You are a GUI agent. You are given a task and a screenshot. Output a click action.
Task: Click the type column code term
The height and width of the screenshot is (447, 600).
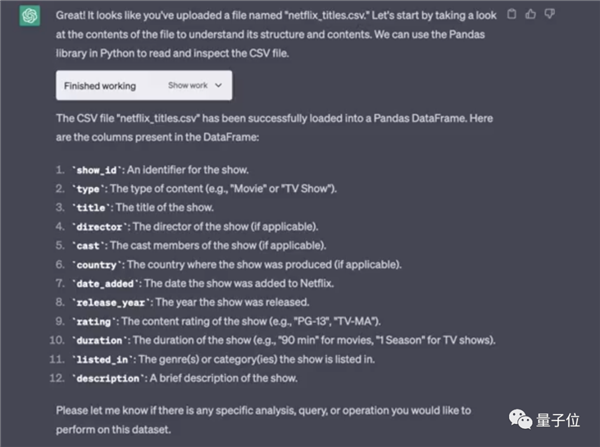88,189
